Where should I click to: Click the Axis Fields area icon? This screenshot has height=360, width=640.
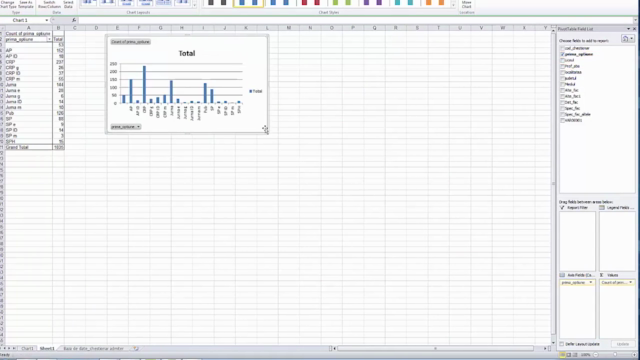pyautogui.click(x=562, y=275)
